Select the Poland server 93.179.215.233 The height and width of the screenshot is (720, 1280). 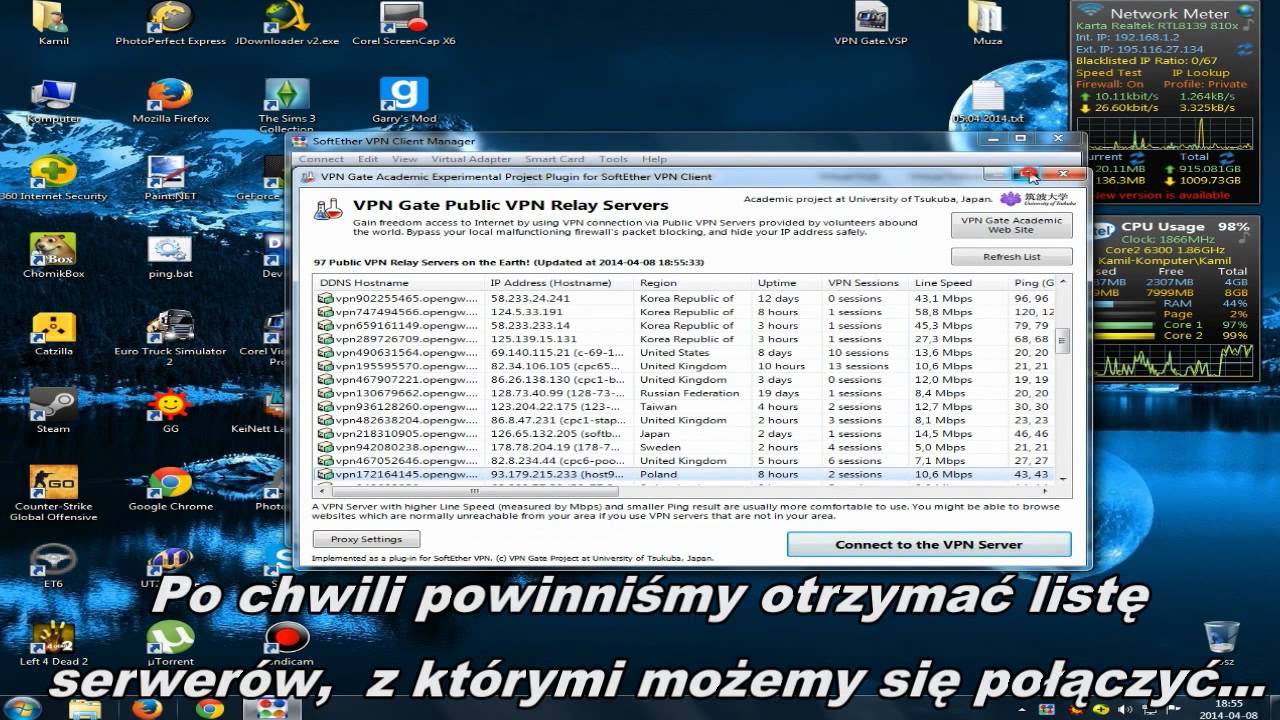click(685, 474)
